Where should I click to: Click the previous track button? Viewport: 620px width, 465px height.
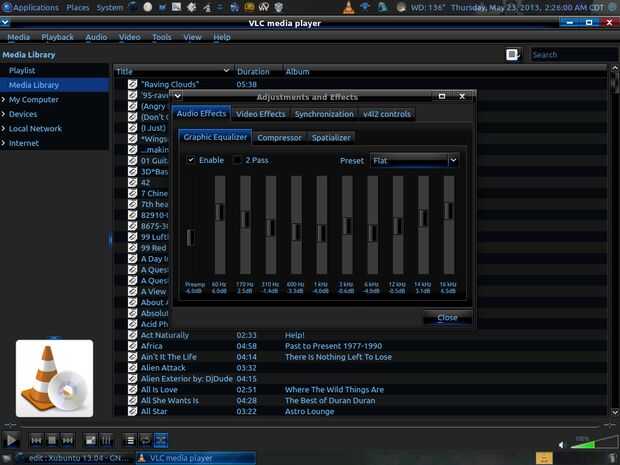[36, 439]
